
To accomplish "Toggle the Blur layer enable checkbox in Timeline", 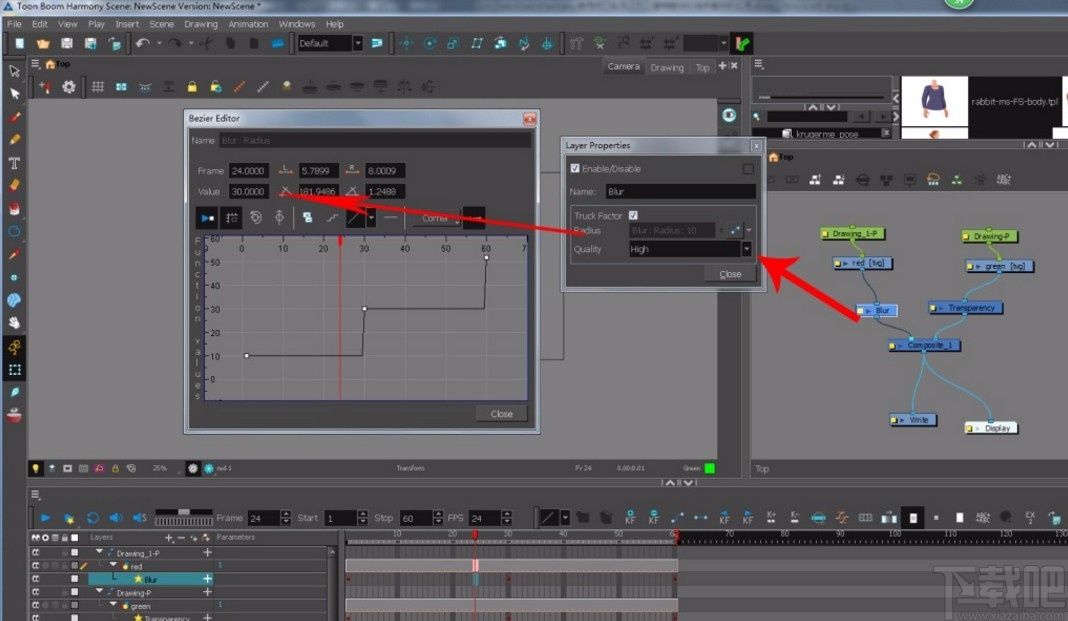I will (74, 579).
